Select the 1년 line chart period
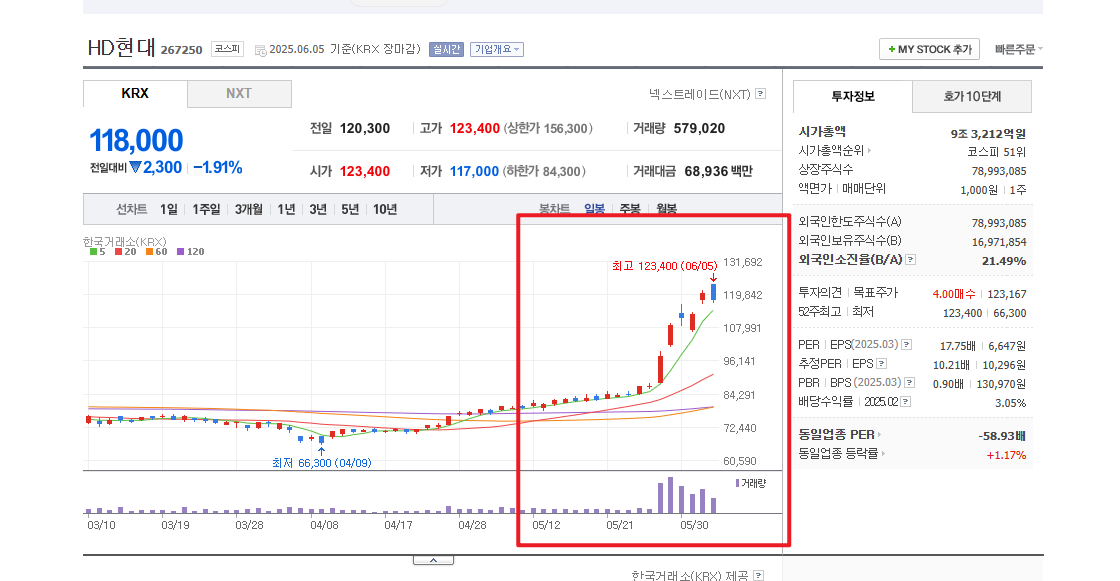The height and width of the screenshot is (581, 1120). coord(286,209)
